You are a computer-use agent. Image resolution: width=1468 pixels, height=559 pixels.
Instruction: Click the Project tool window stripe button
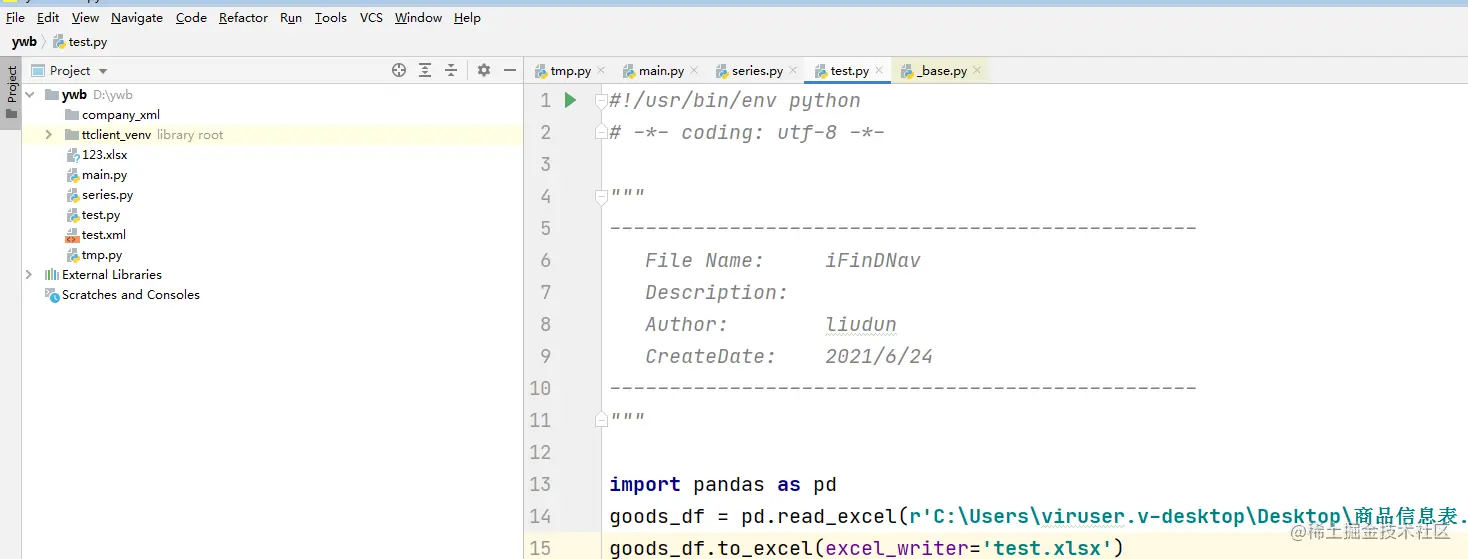(x=11, y=93)
